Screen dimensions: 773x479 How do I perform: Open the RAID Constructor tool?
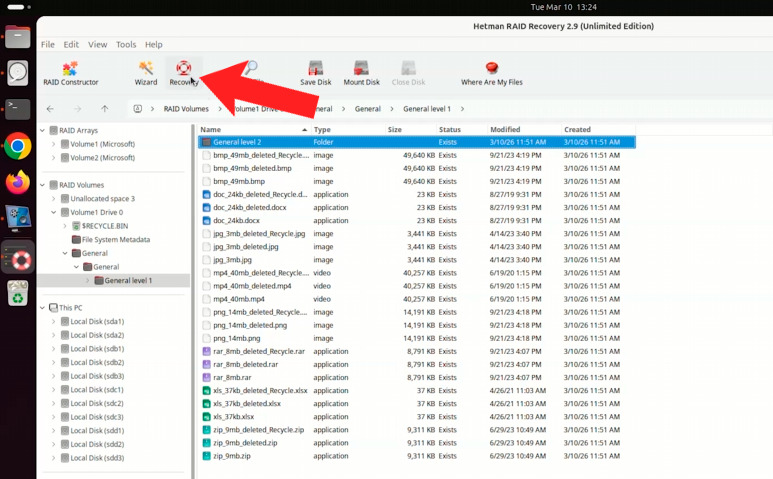(70, 73)
